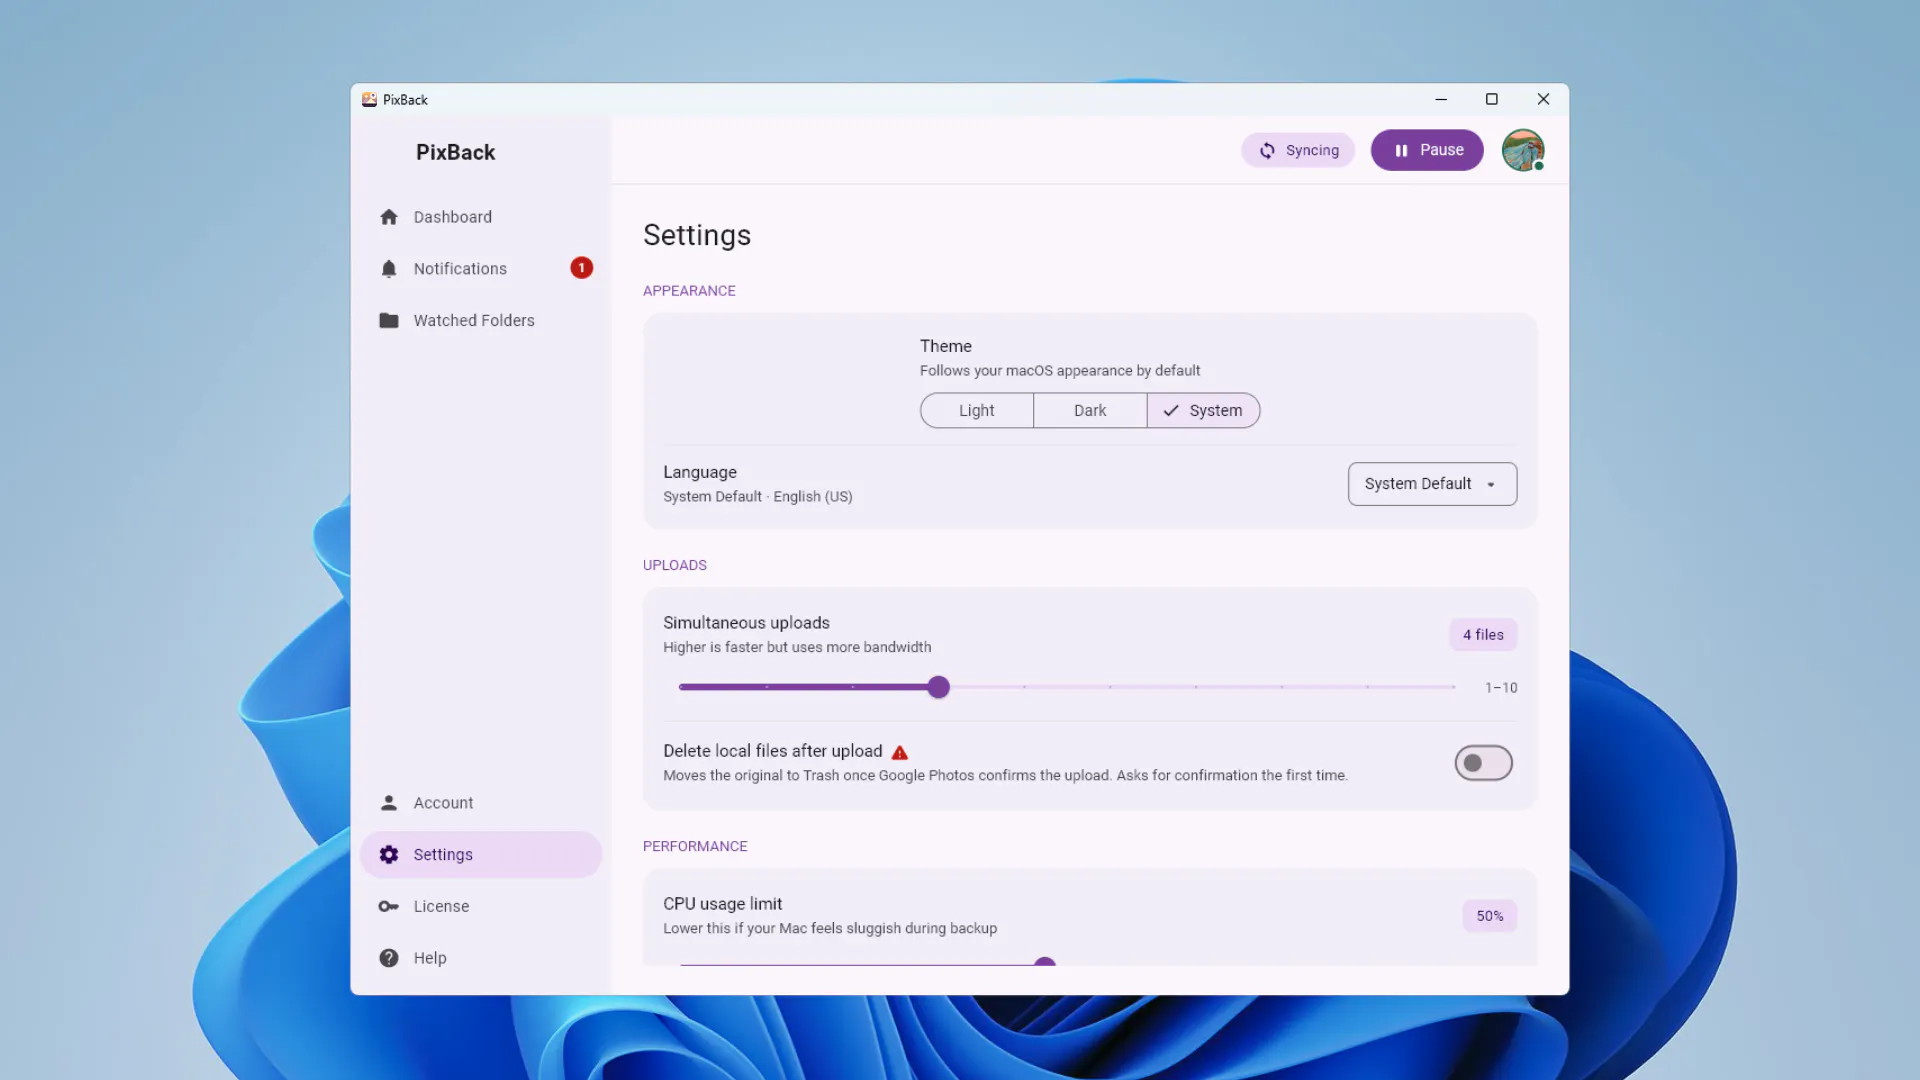Open the Help page
This screenshot has width=1920, height=1080.
point(481,958)
